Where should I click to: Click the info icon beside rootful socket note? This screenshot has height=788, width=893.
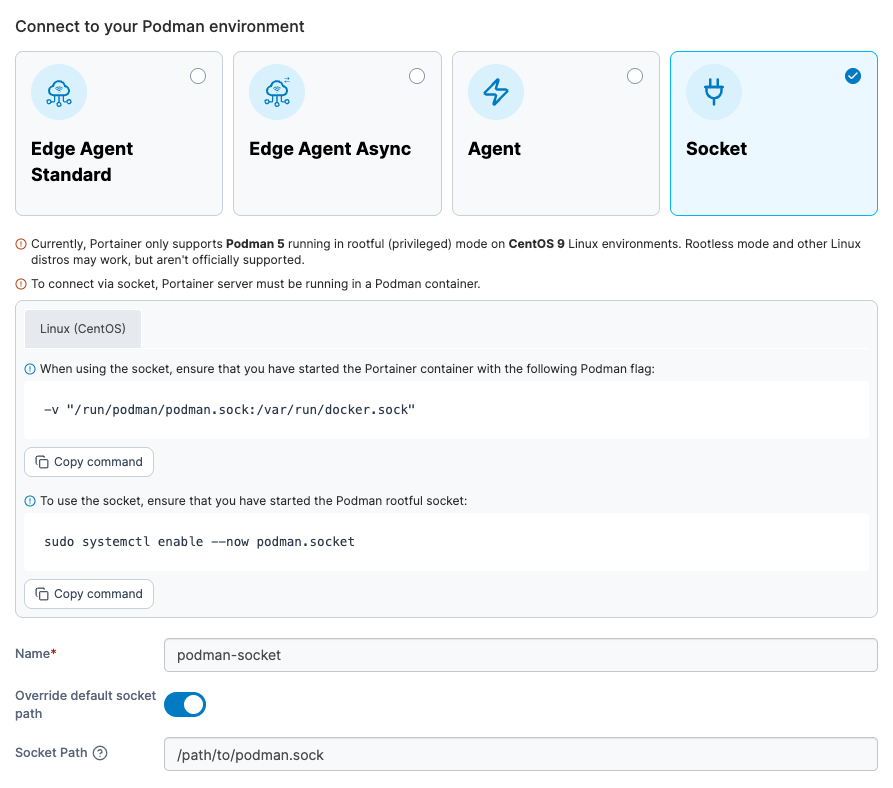point(30,501)
